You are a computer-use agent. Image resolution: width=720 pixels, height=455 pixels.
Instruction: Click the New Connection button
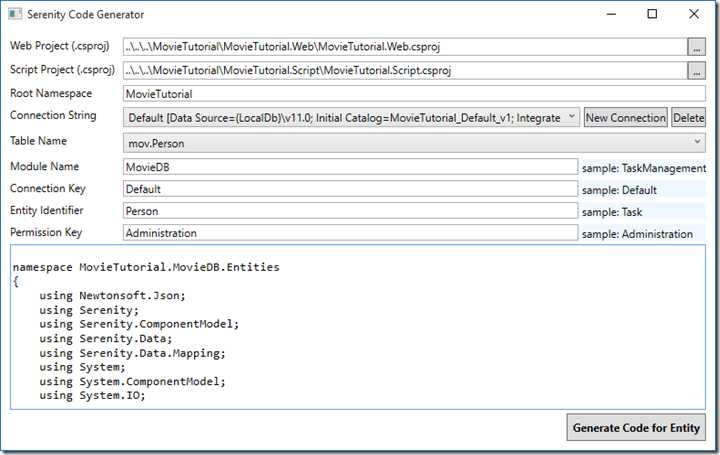point(625,118)
